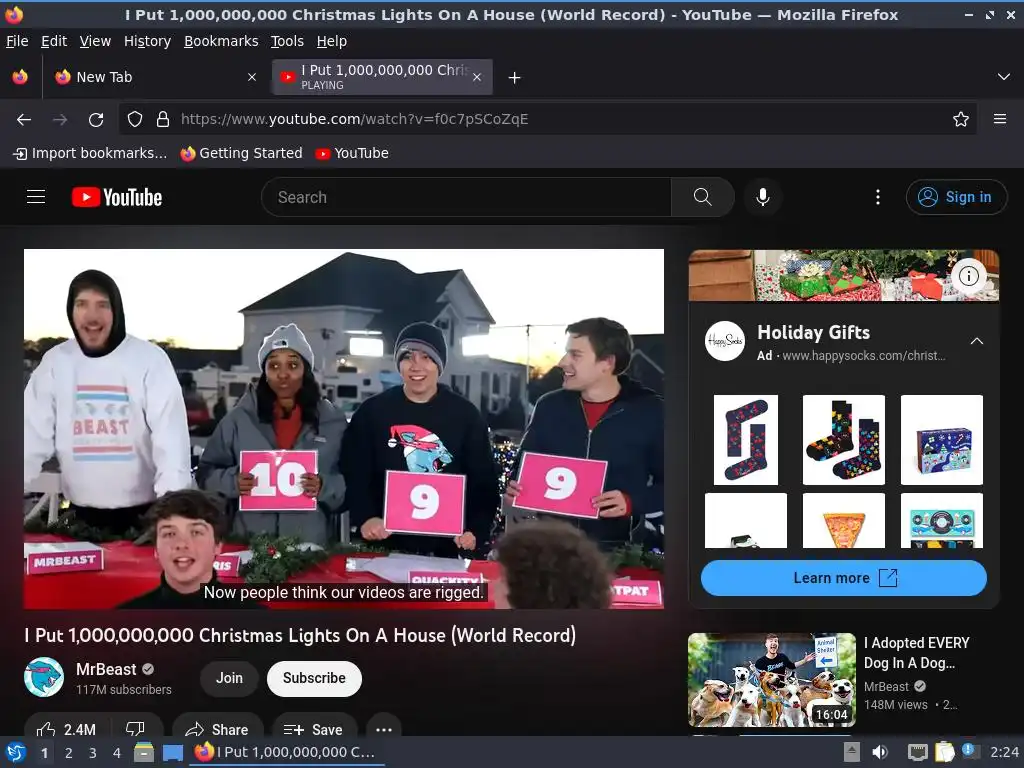The image size is (1024, 768).
Task: Click the Sign in button
Action: [956, 197]
